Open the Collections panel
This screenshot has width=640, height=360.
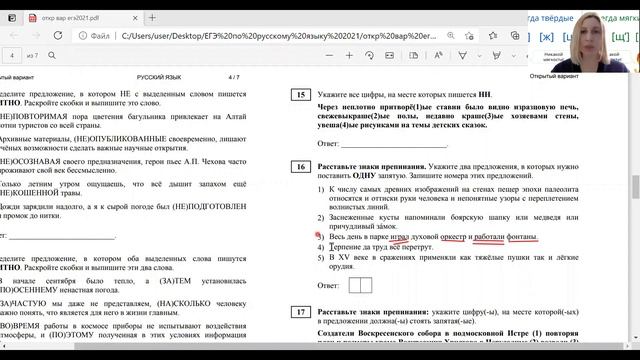point(515,36)
